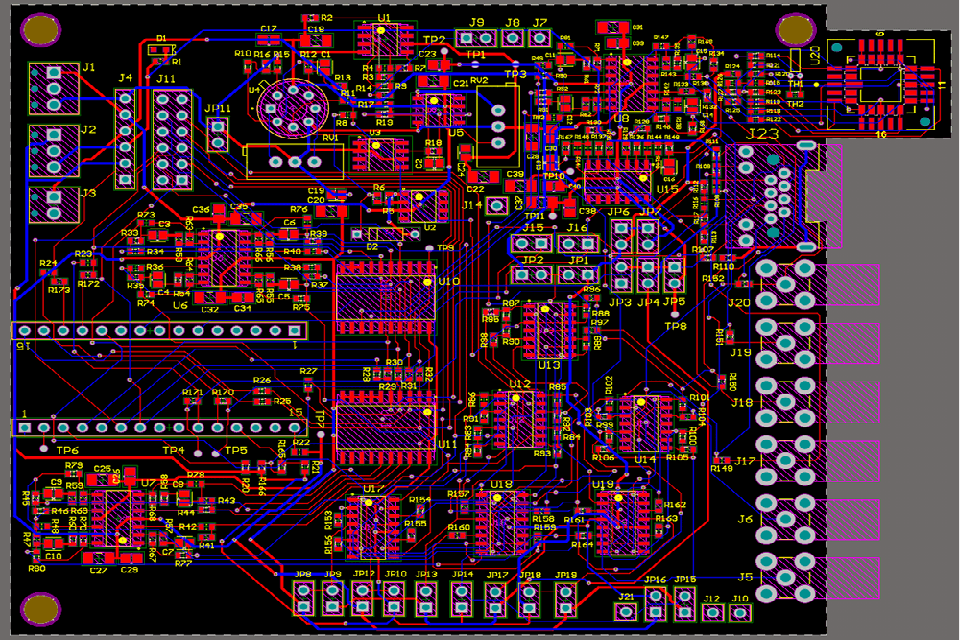960x640 pixels.
Task: Select the J21 pad footprint
Action: pyautogui.click(x=625, y=611)
